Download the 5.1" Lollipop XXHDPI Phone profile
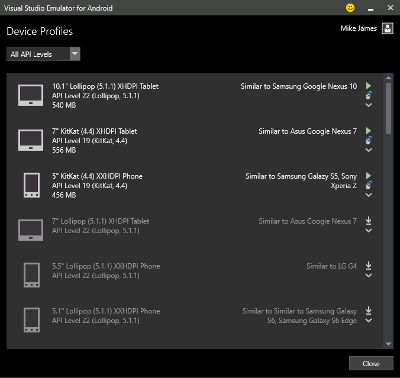Viewport: 400px width, 378px height. (368, 311)
